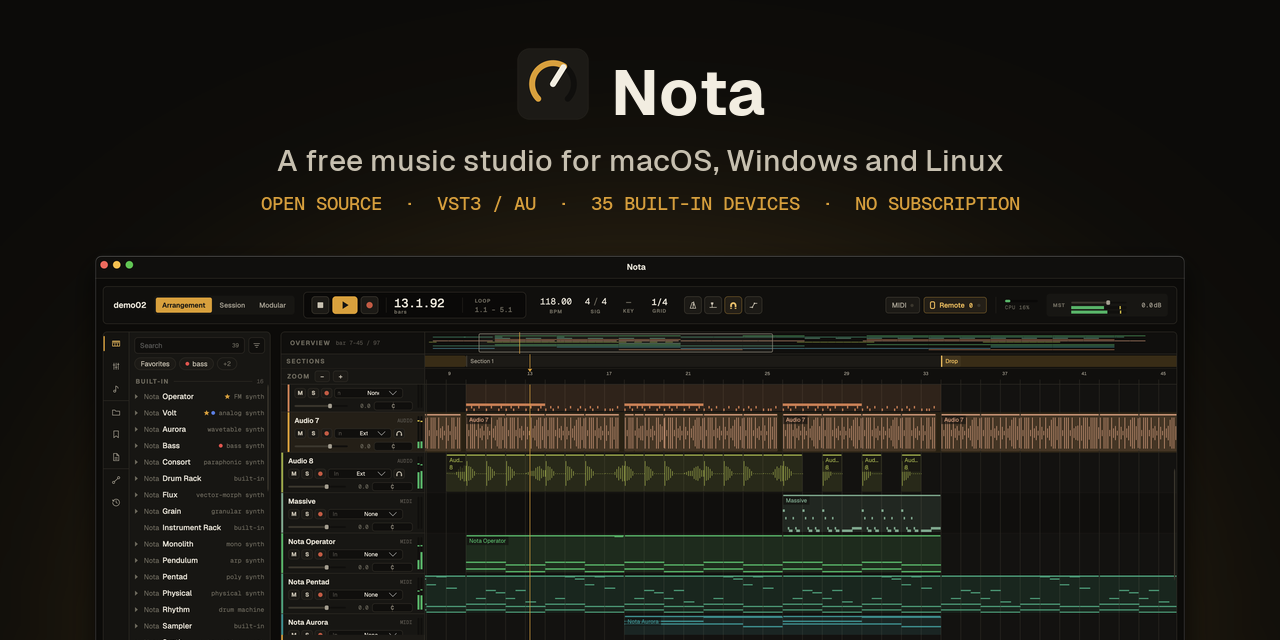Click the Audio 7 volume slider
1280x640 pixels.
tap(320, 446)
